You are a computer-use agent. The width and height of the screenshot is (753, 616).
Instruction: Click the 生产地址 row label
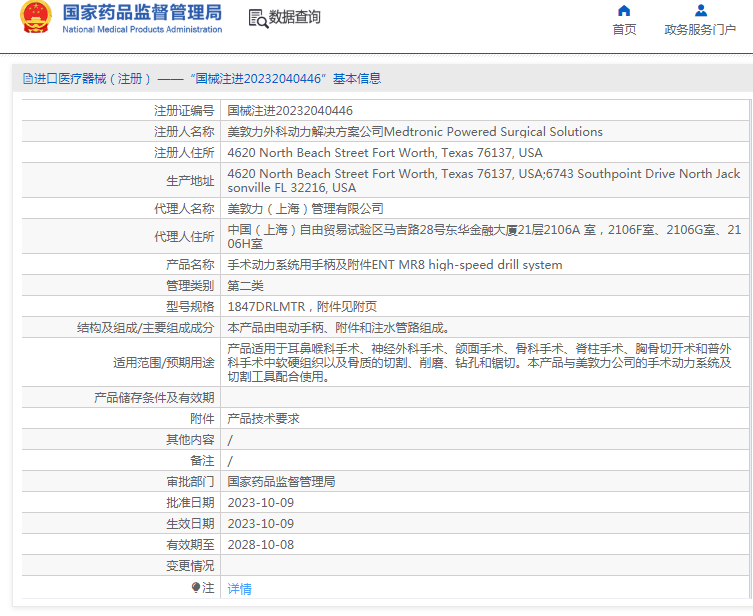pos(190,181)
